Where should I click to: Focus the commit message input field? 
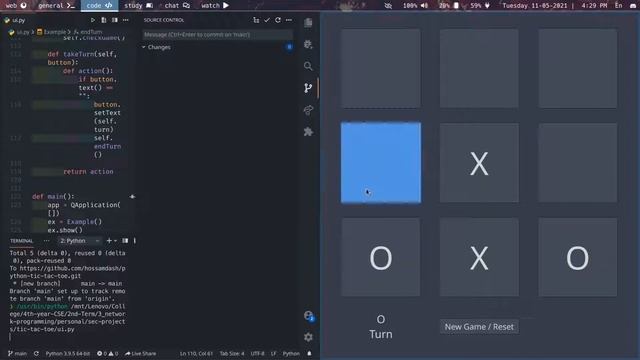coord(217,35)
